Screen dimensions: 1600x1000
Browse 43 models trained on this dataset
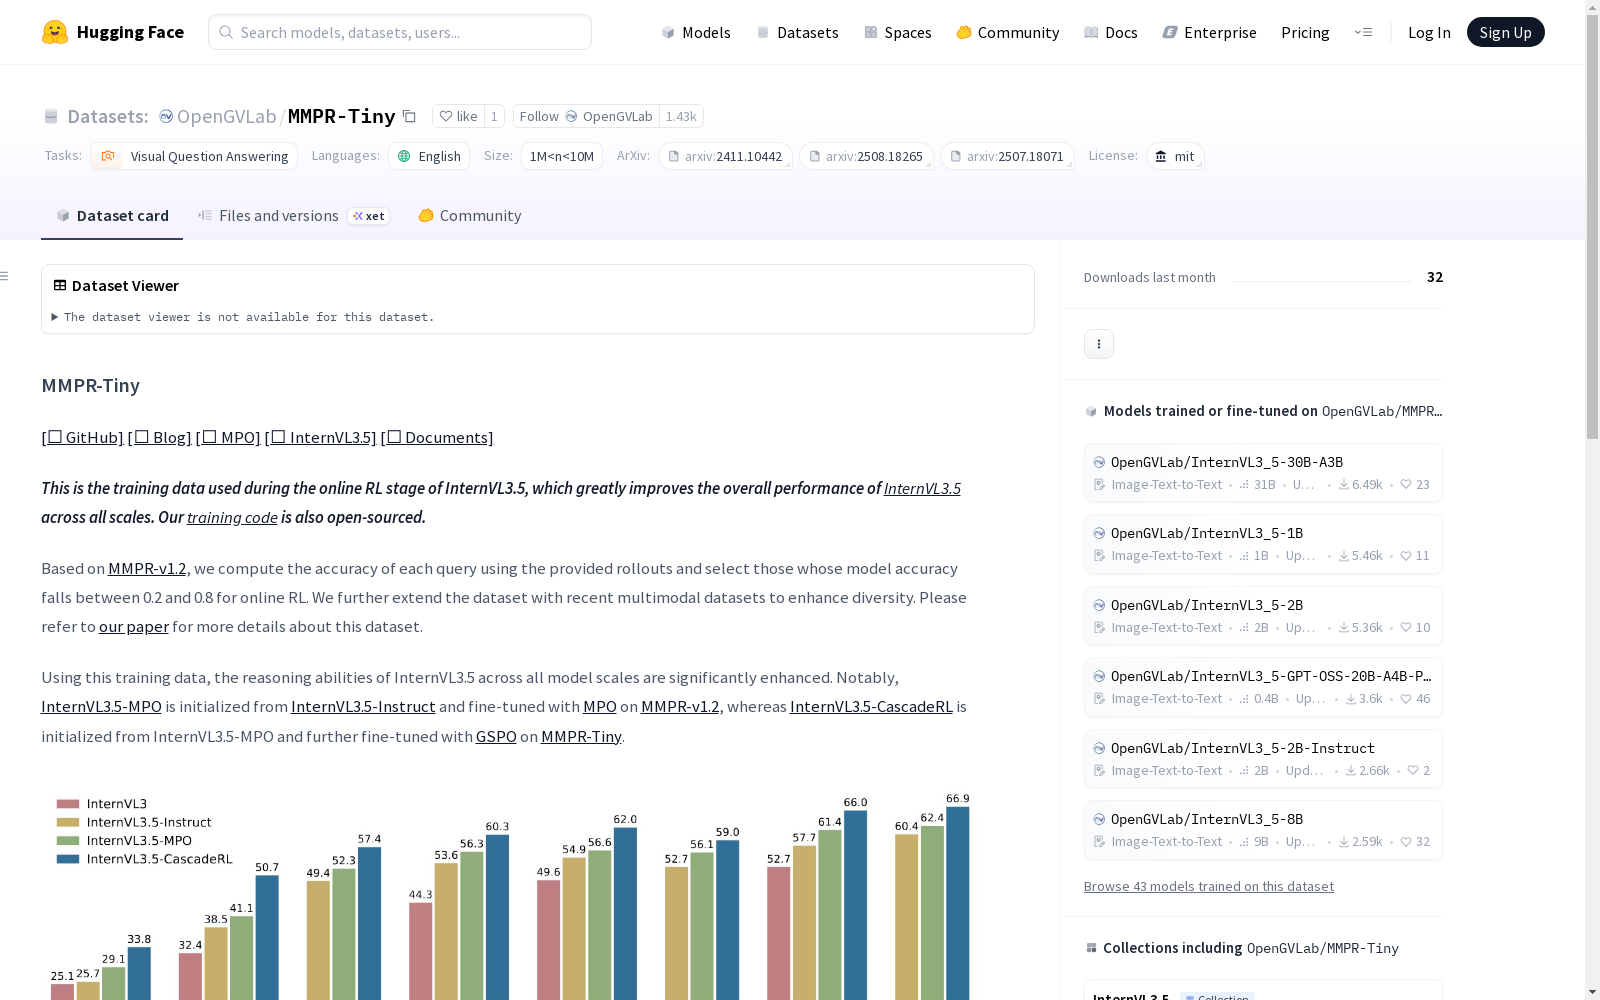1209,886
